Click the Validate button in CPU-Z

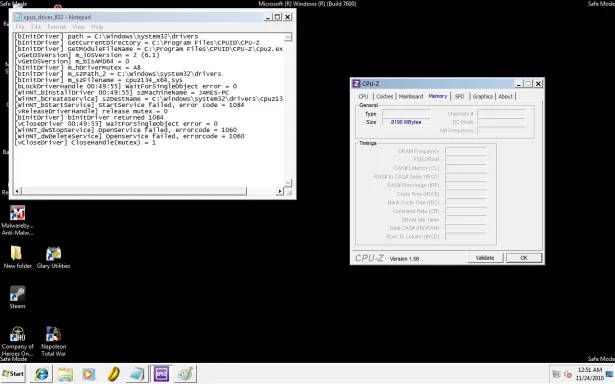(x=485, y=258)
